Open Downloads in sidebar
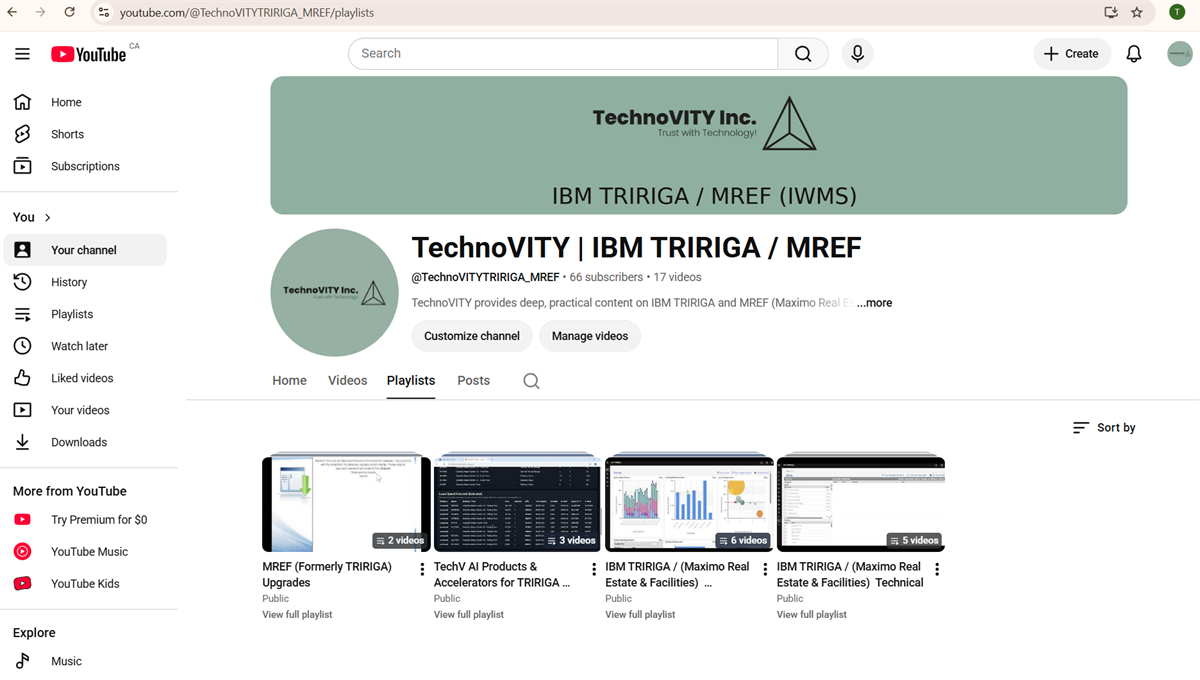The width and height of the screenshot is (1200, 680). [x=85, y=442]
